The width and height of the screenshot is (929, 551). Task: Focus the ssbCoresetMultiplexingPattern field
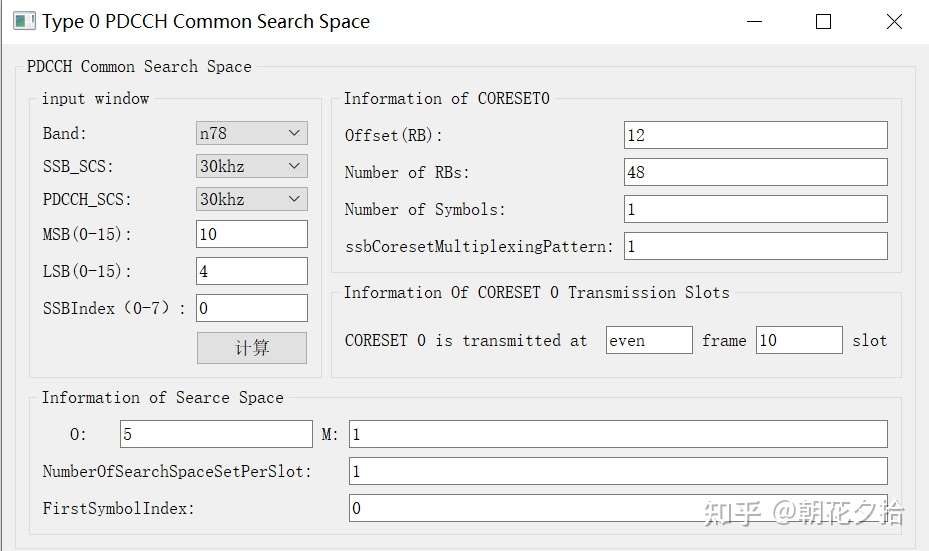[755, 246]
